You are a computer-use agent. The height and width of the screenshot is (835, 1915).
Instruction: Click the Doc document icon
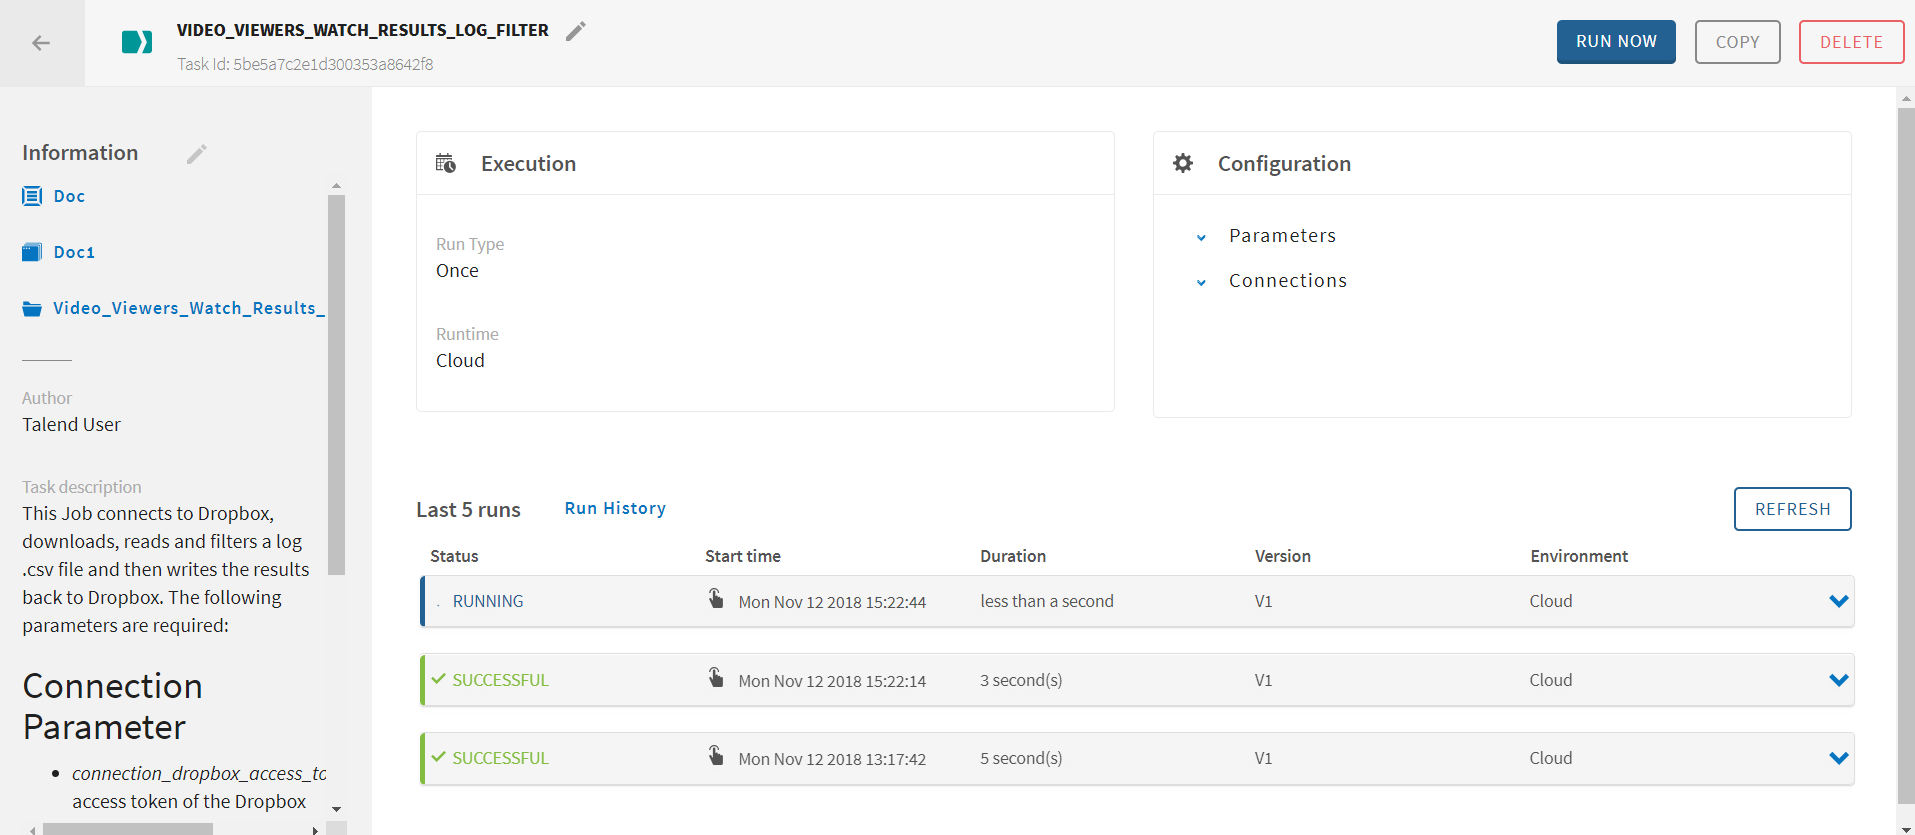32,196
